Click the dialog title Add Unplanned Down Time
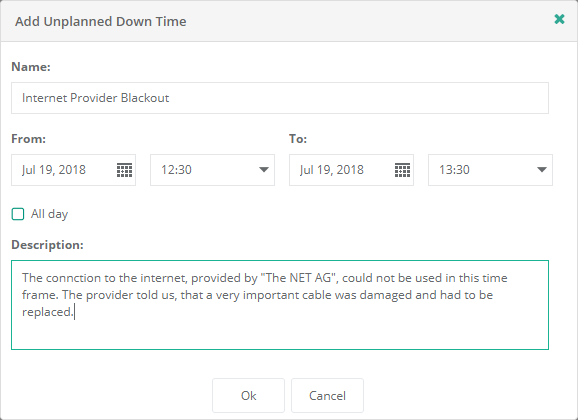The width and height of the screenshot is (578, 420). [x=101, y=21]
